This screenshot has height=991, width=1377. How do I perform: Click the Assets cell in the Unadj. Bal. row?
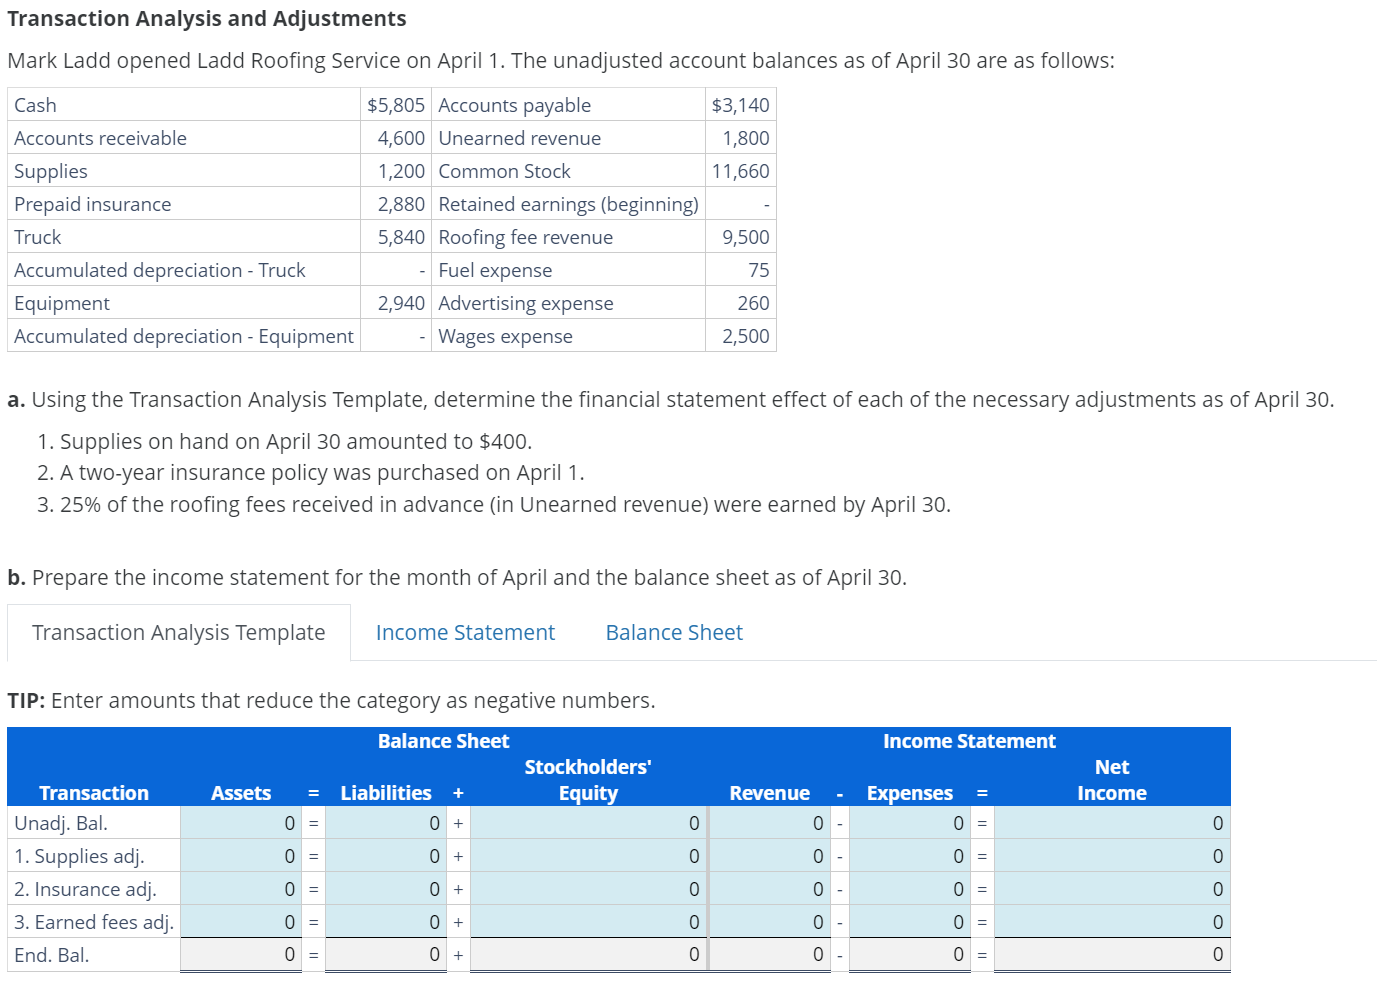(240, 822)
